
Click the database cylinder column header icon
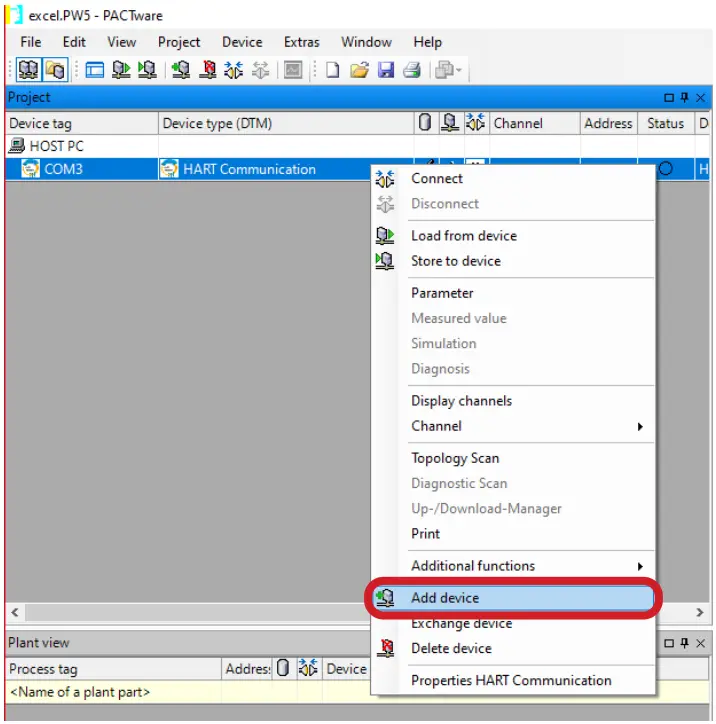pos(425,122)
